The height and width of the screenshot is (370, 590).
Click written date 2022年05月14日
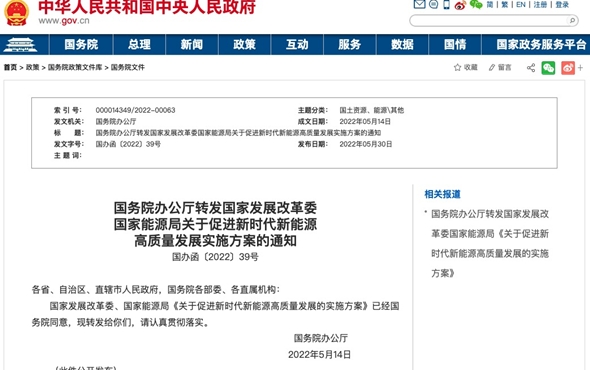click(x=365, y=122)
